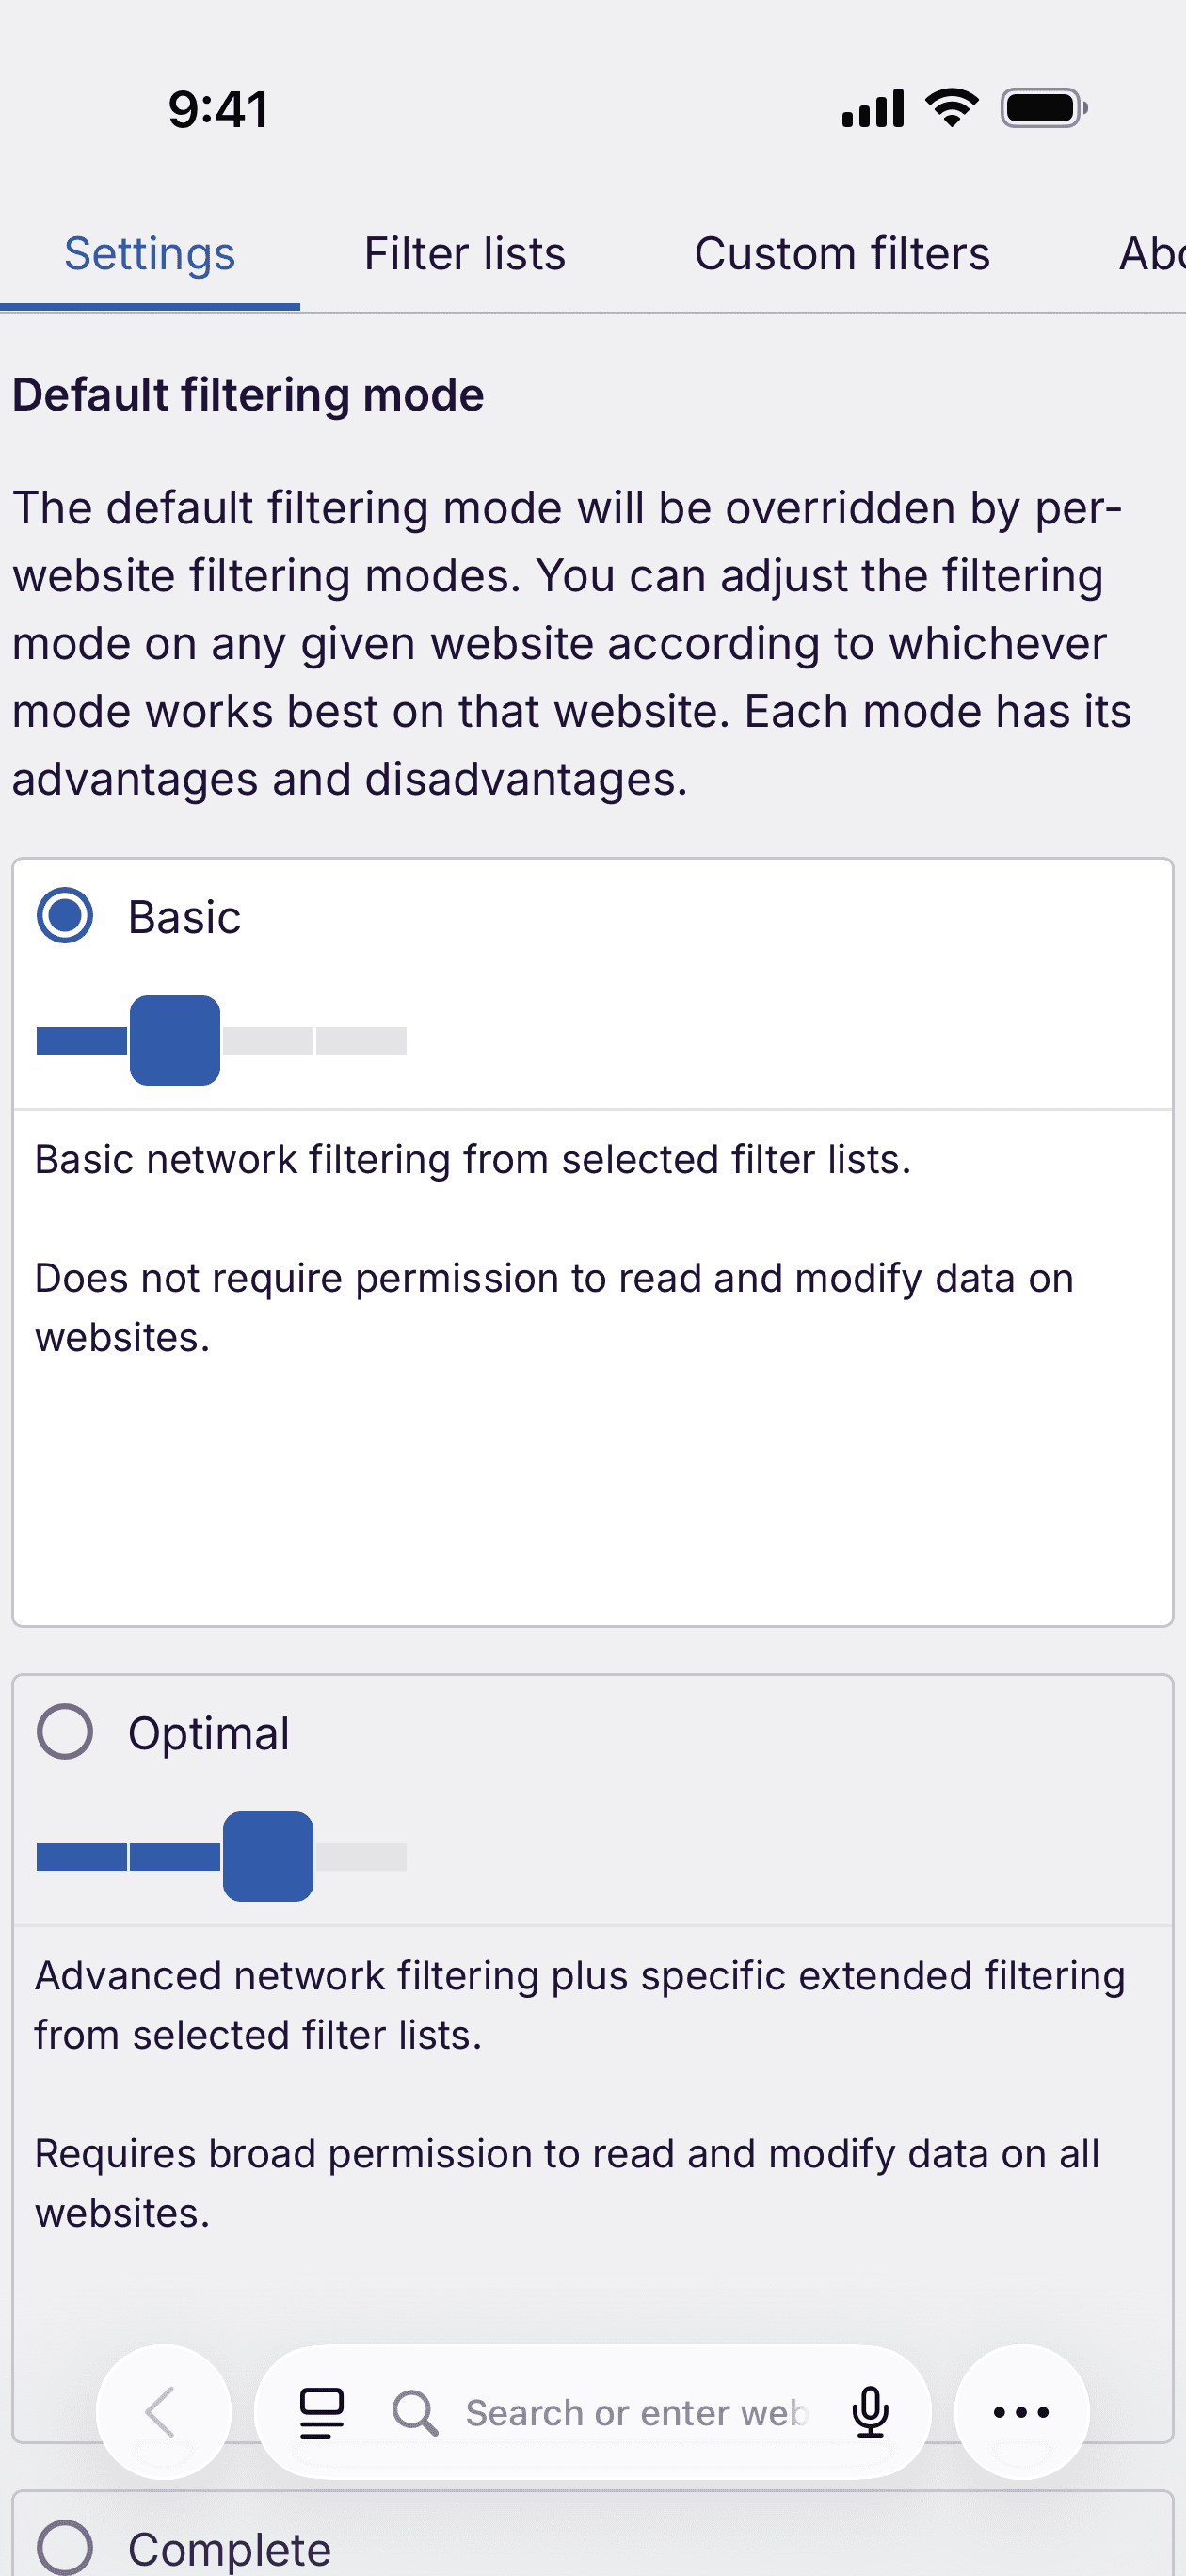Select the Complete filtering mode

pyautogui.click(x=64, y=2547)
